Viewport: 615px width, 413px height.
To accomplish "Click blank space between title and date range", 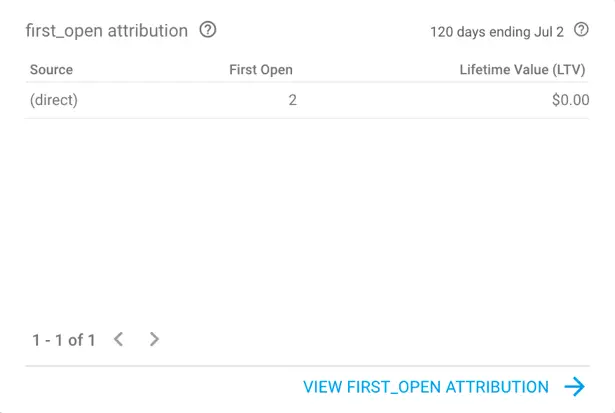I will pyautogui.click(x=320, y=31).
